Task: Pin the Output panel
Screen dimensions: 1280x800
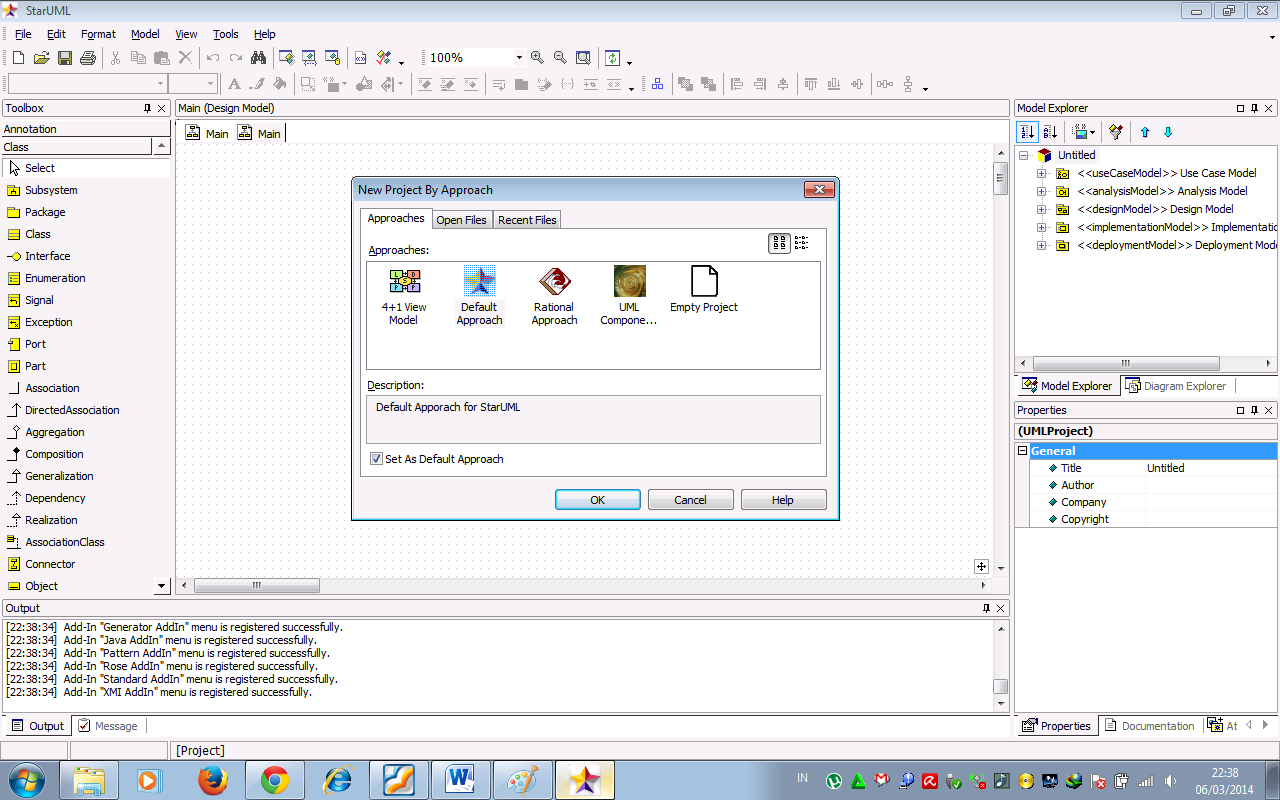Action: click(986, 608)
